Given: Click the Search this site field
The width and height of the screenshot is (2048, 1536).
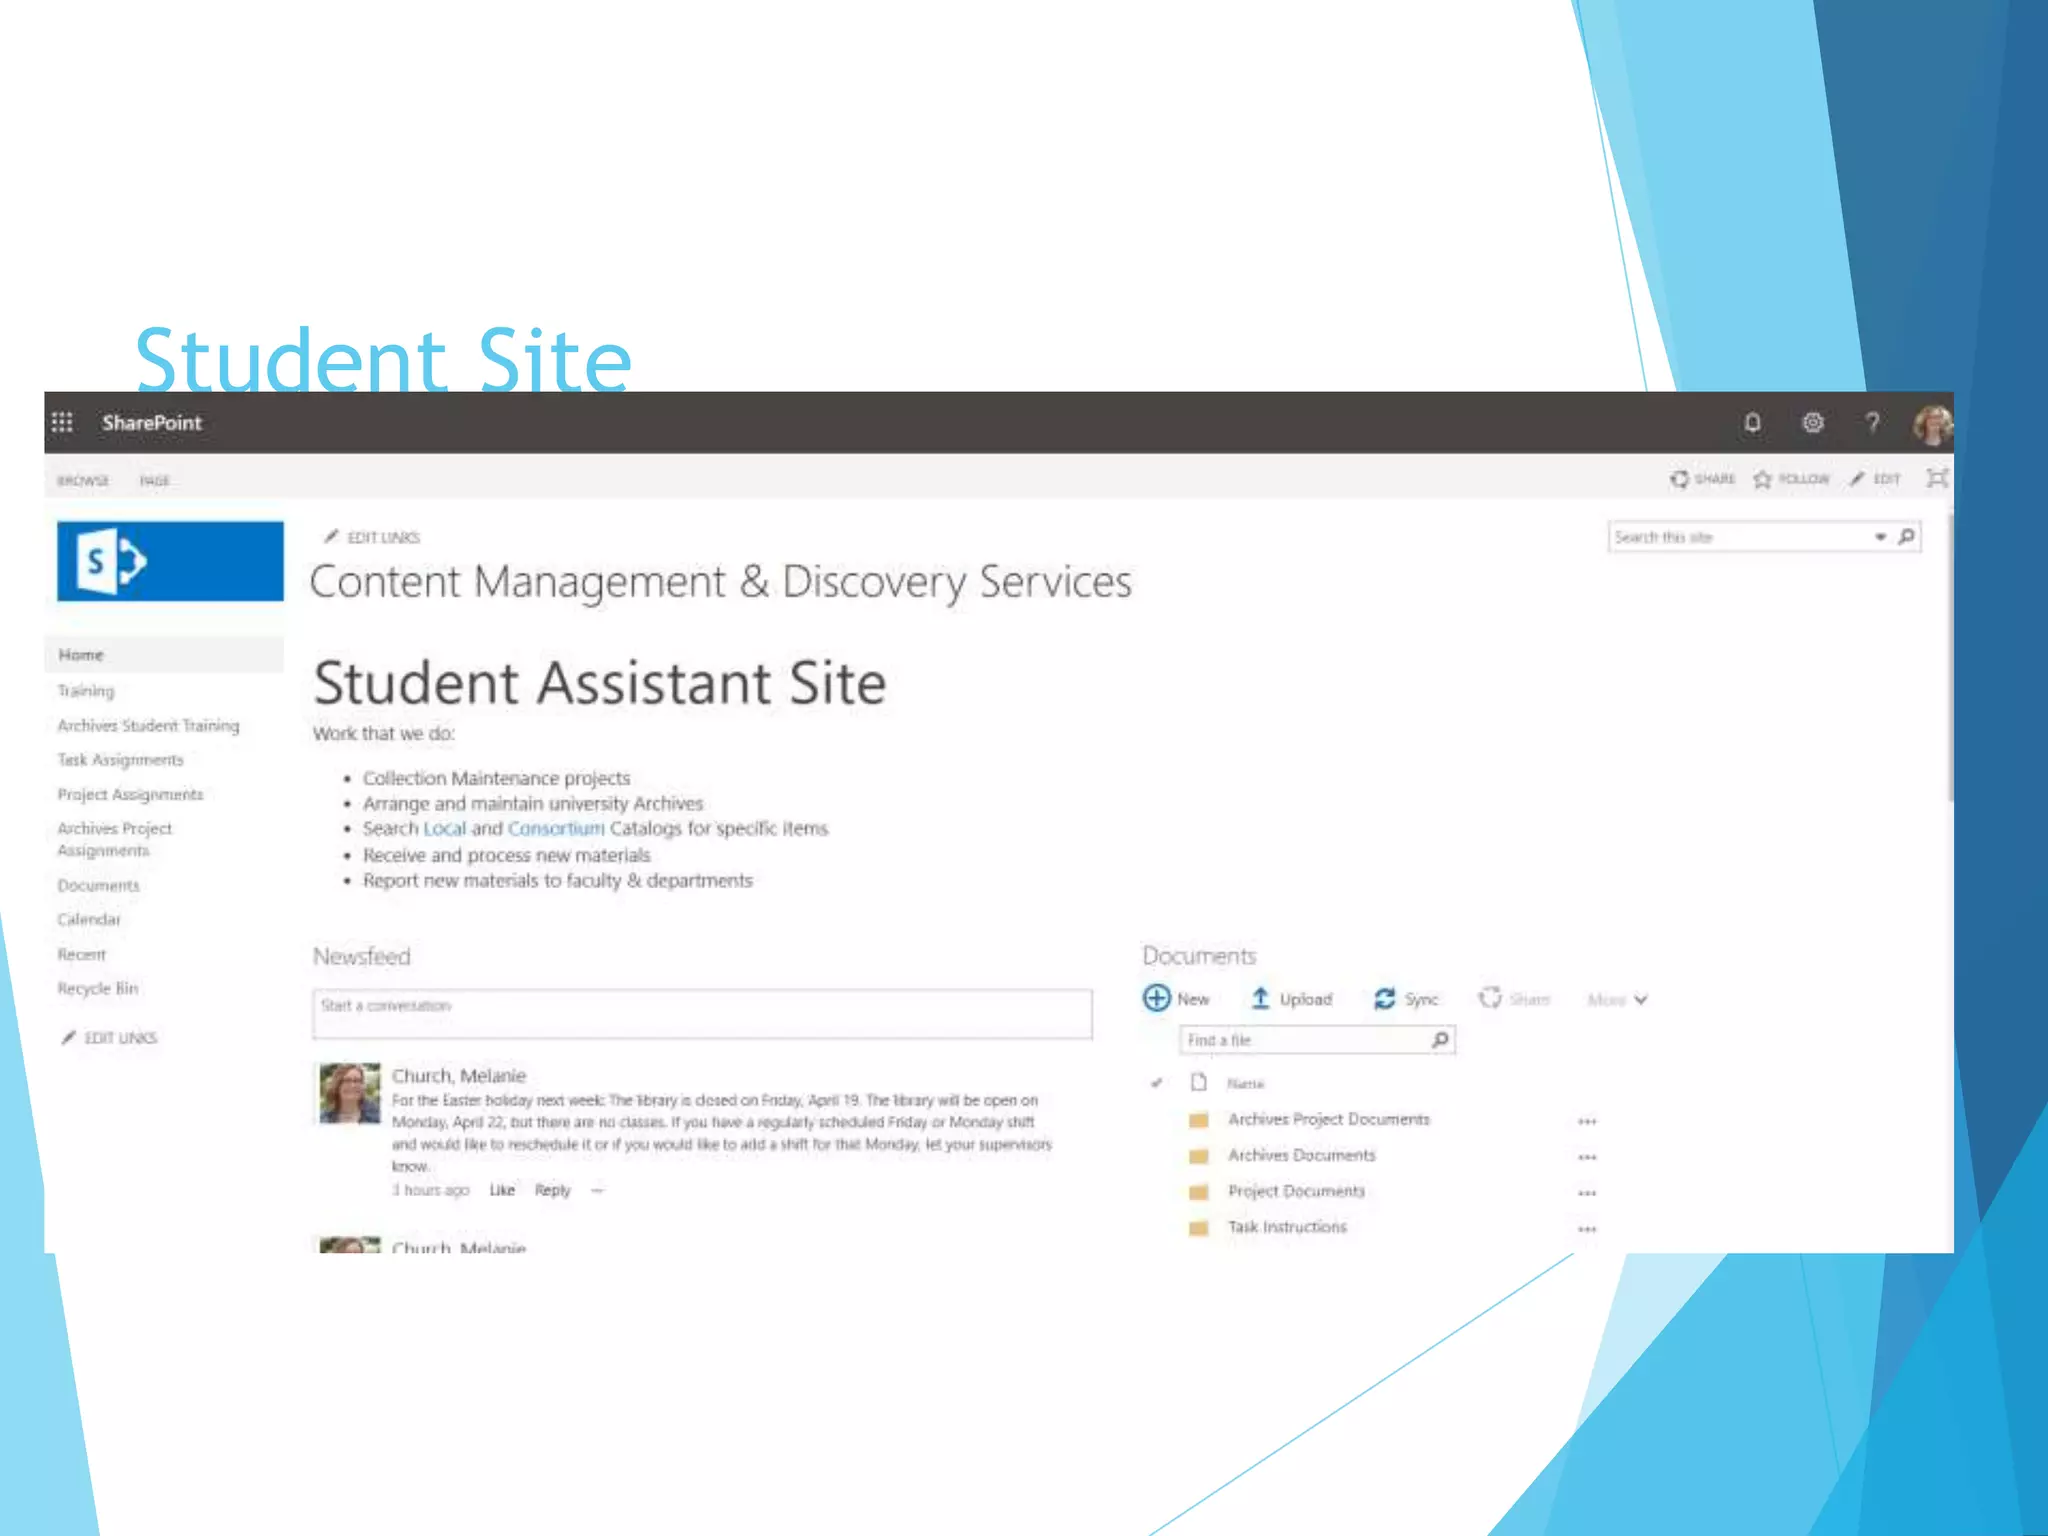Looking at the screenshot, I should [1740, 537].
